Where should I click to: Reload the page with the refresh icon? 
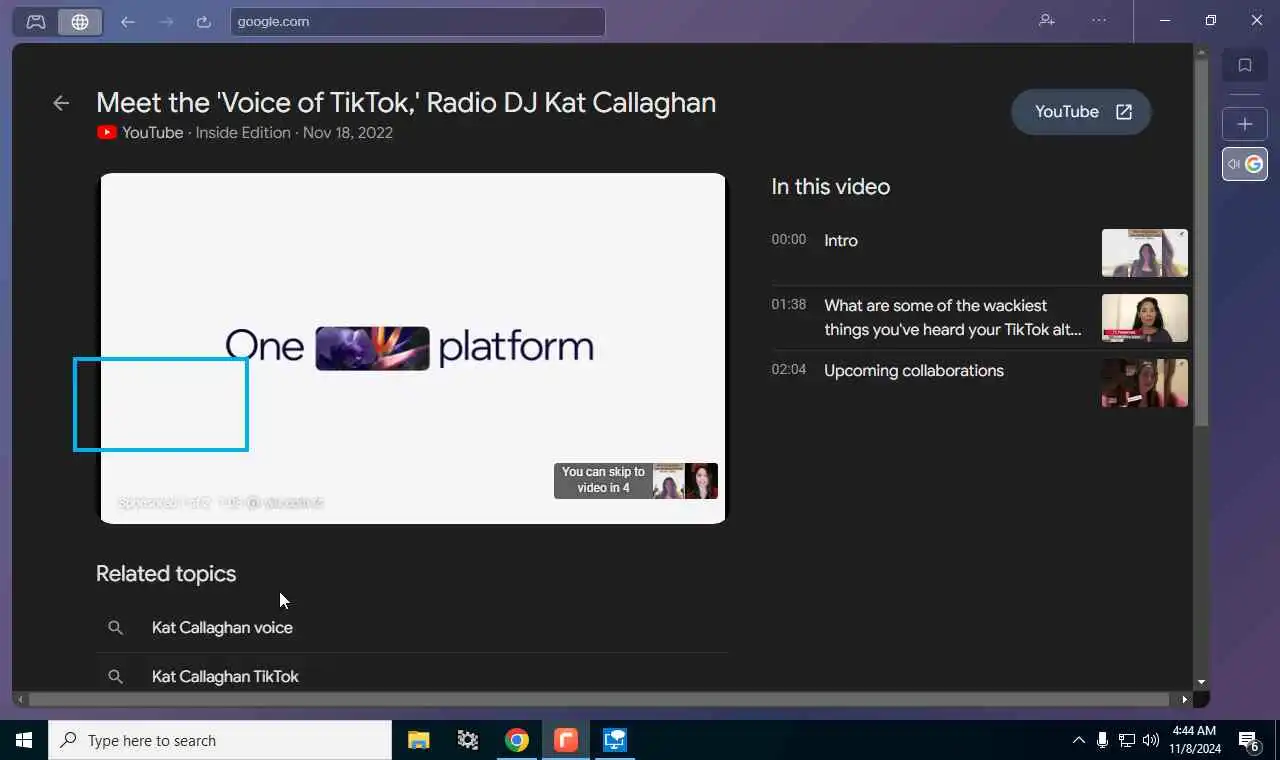(x=204, y=21)
